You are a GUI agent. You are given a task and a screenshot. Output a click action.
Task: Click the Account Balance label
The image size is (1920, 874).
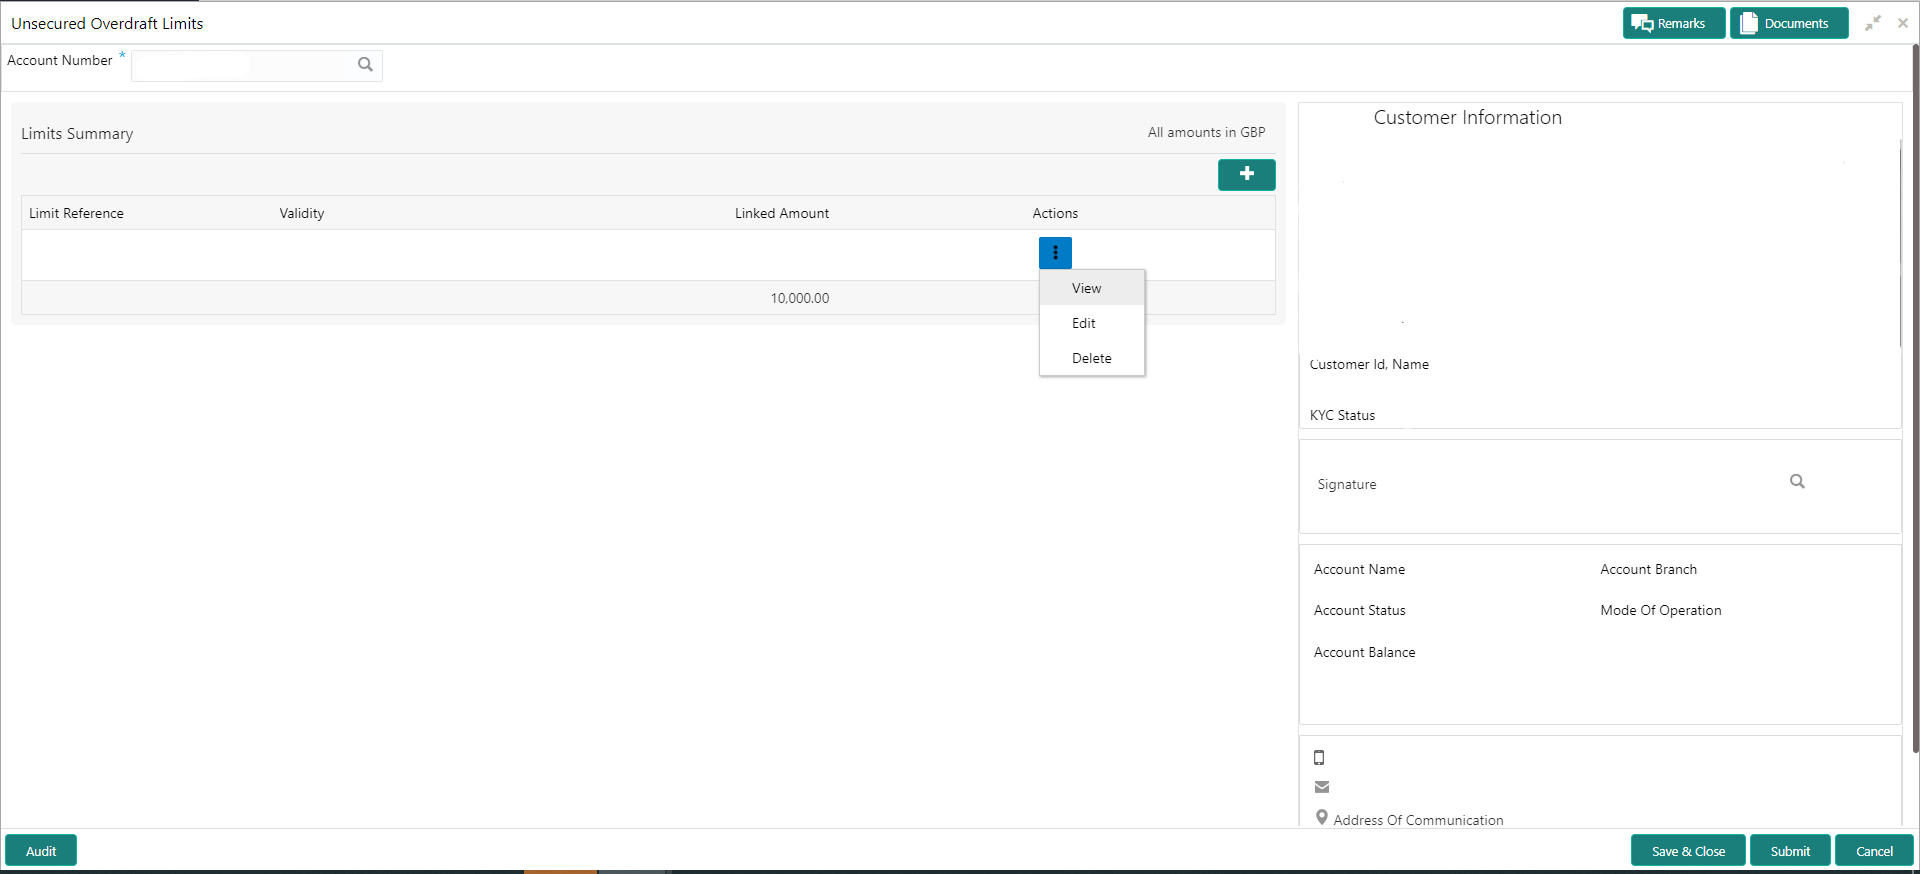(1364, 652)
